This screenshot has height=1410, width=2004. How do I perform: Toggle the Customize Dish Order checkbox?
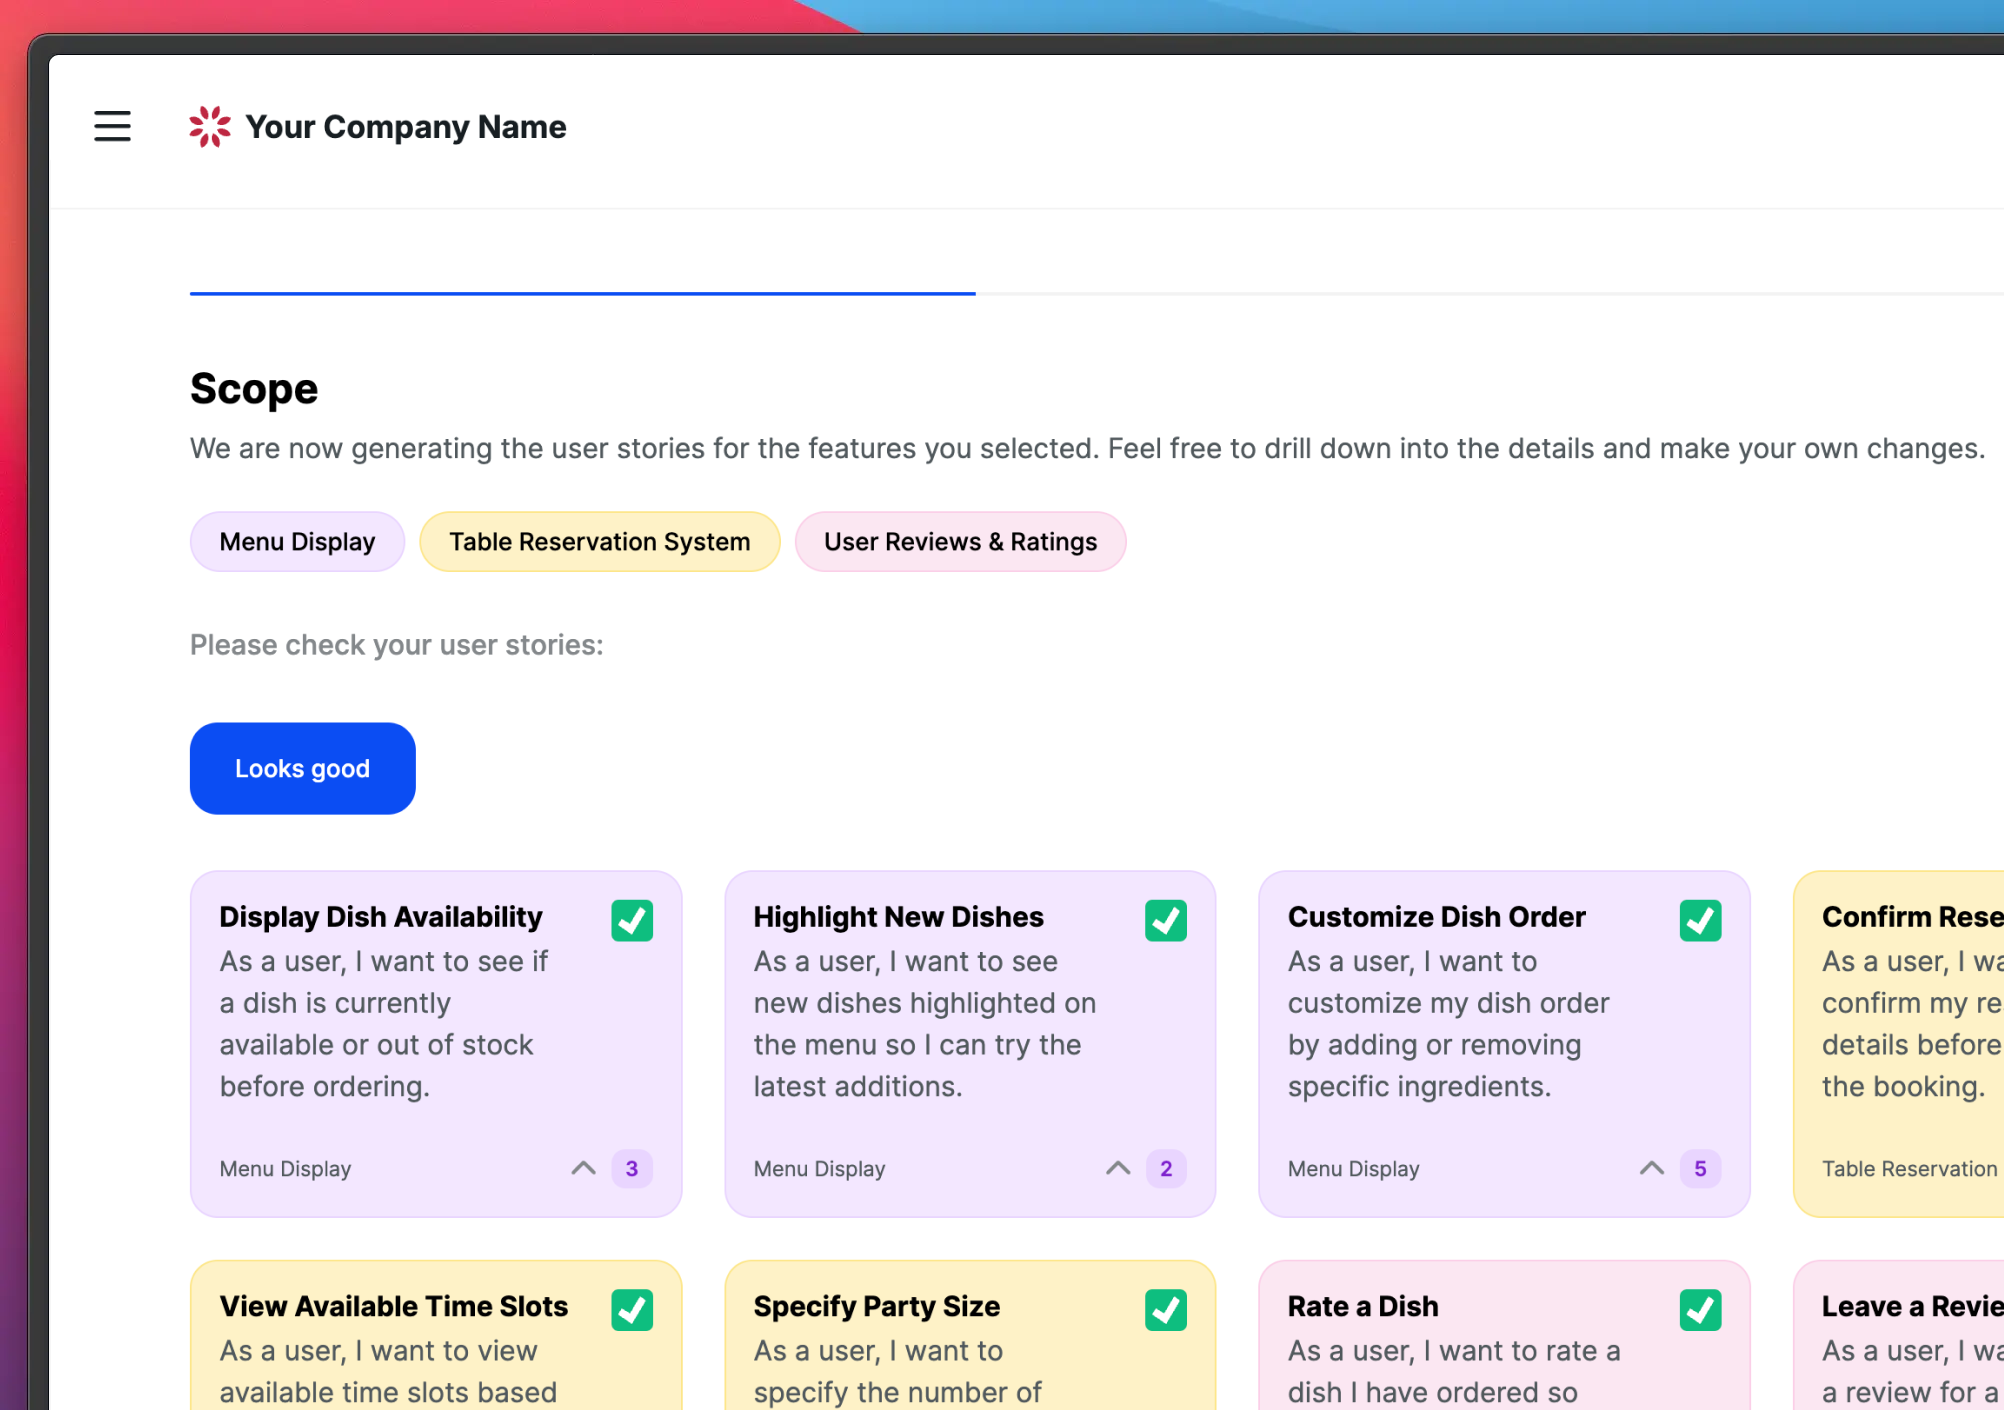point(1700,920)
